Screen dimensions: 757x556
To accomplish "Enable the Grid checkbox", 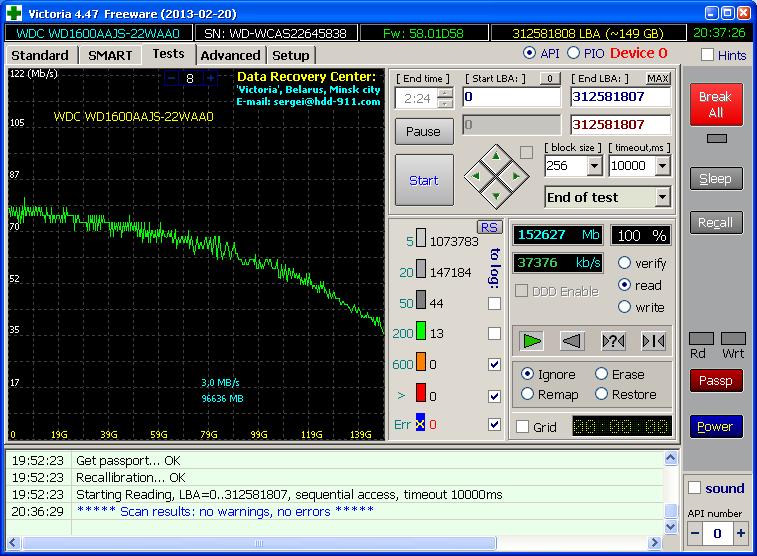I will pos(522,427).
